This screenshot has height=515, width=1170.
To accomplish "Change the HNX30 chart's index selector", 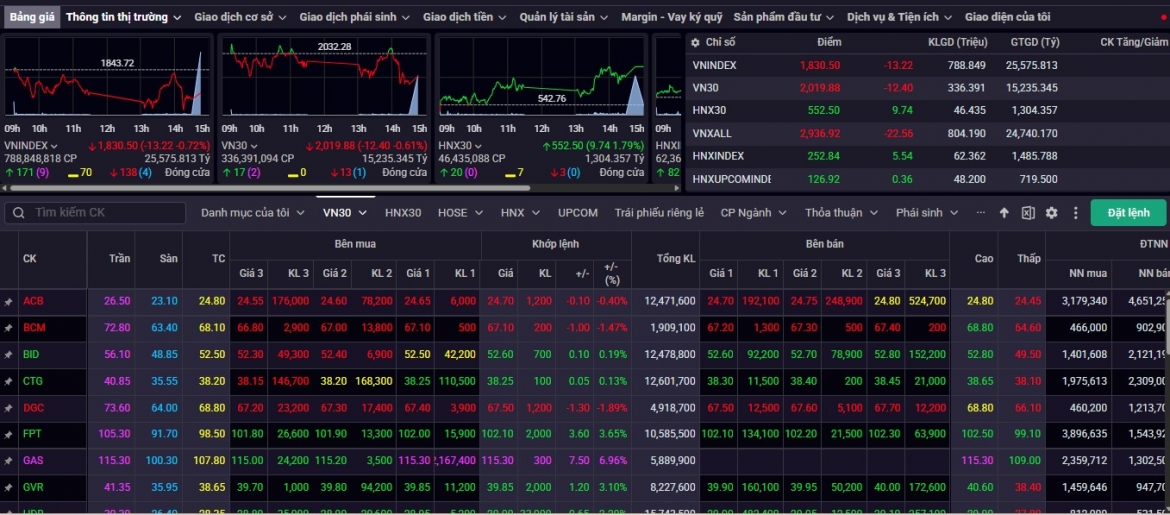I will tap(459, 146).
